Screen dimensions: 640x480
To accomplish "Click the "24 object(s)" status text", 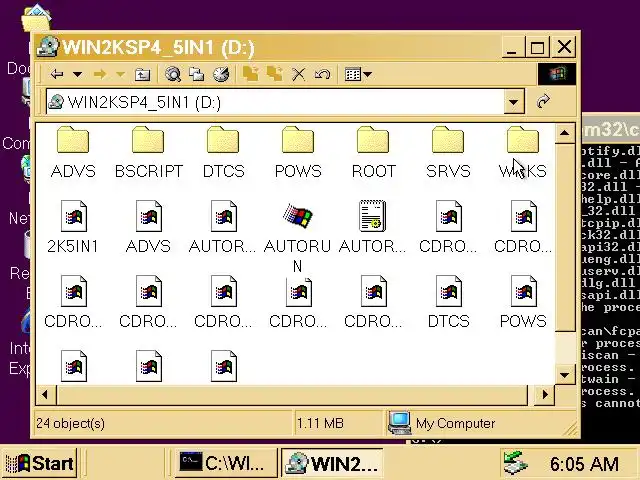I will point(70,423).
